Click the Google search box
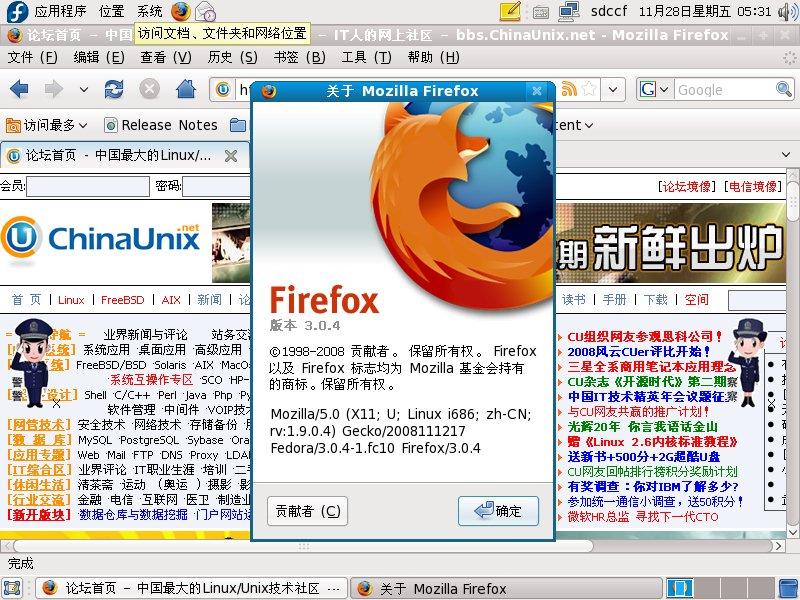This screenshot has height=600, width=800. pyautogui.click(x=724, y=90)
